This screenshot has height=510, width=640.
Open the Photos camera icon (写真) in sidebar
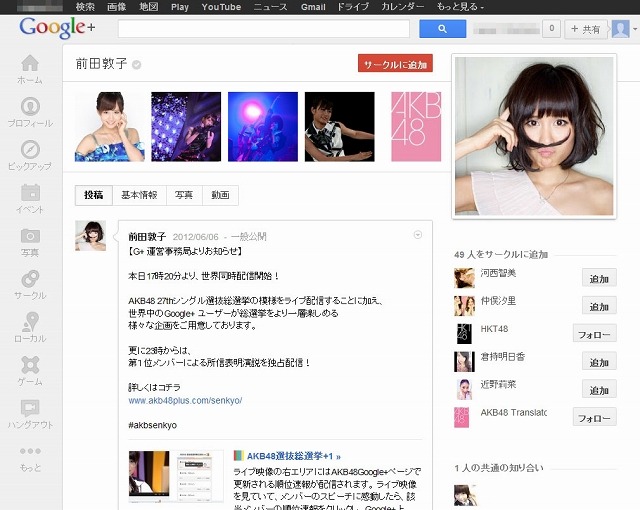[x=30, y=236]
